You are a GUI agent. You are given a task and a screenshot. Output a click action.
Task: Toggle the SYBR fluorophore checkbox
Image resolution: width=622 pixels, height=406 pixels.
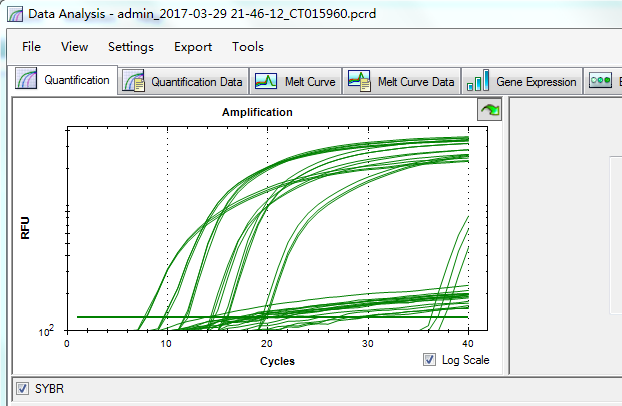(x=22, y=388)
